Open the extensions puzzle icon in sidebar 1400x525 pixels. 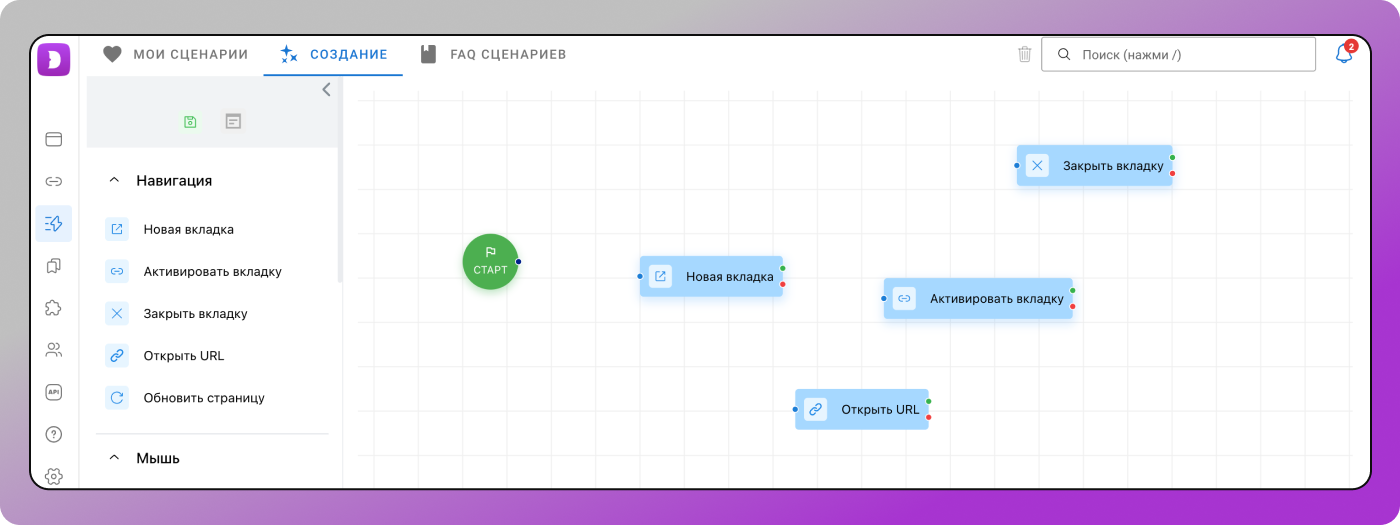tap(54, 308)
